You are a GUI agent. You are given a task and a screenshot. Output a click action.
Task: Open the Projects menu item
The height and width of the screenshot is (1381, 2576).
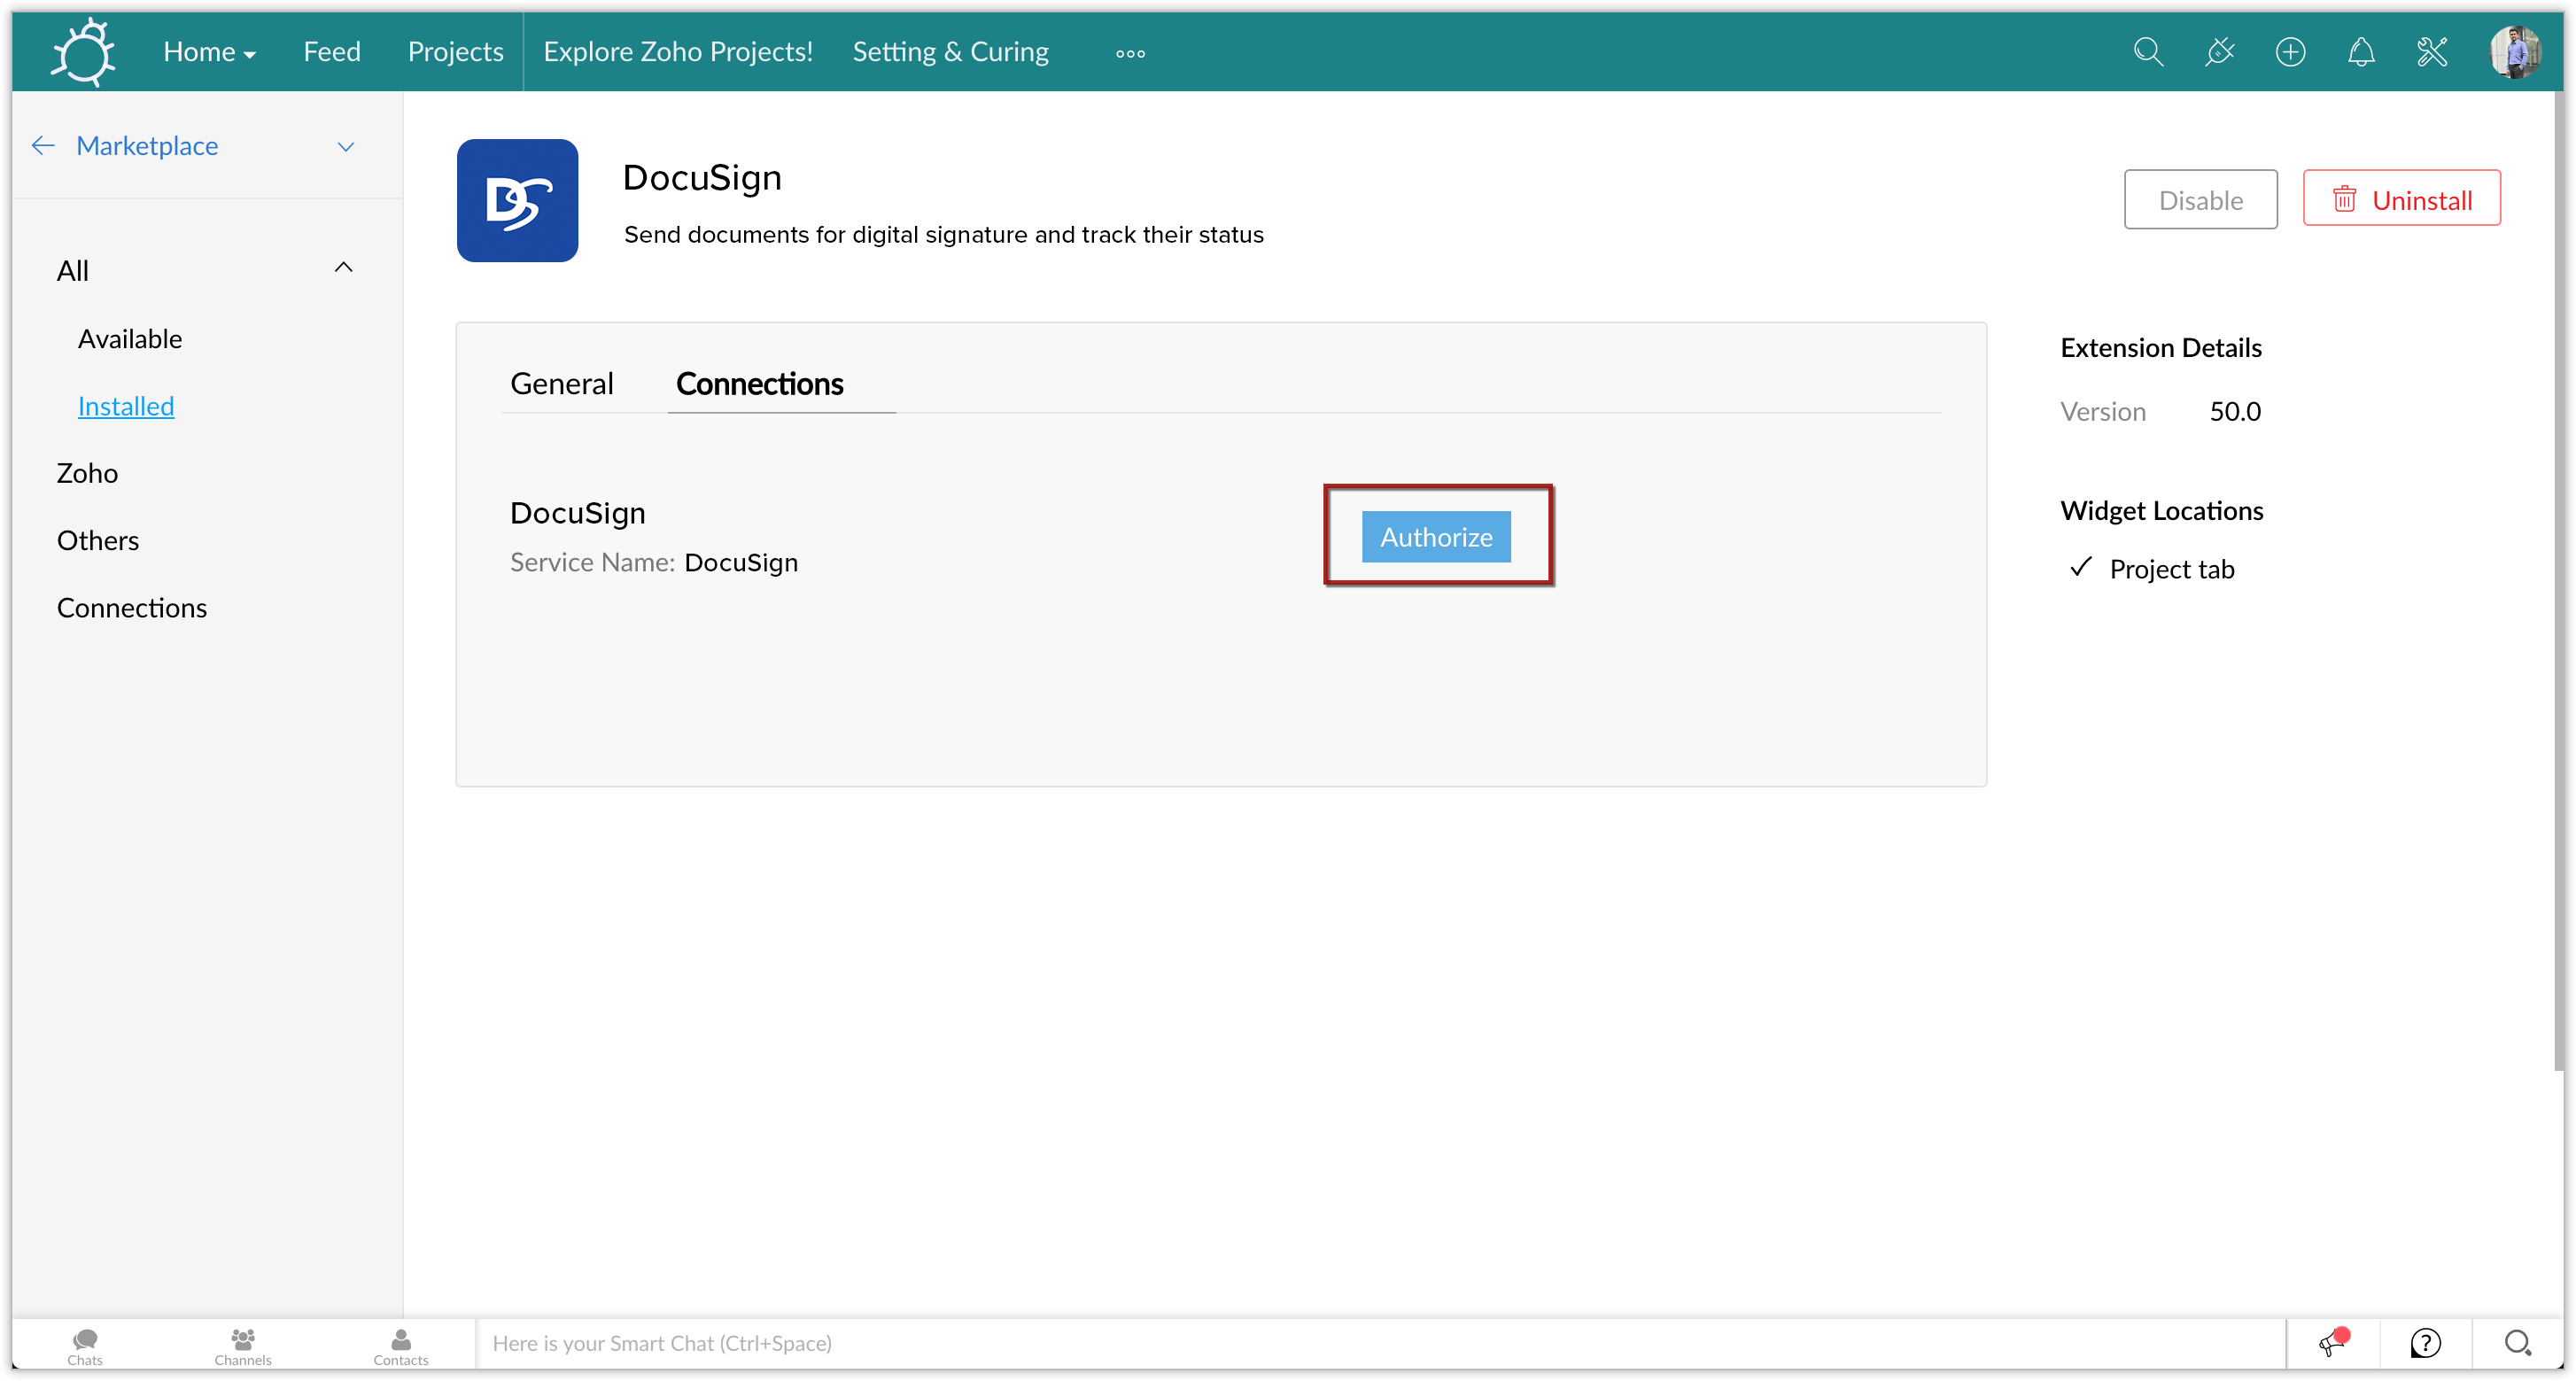(x=455, y=52)
